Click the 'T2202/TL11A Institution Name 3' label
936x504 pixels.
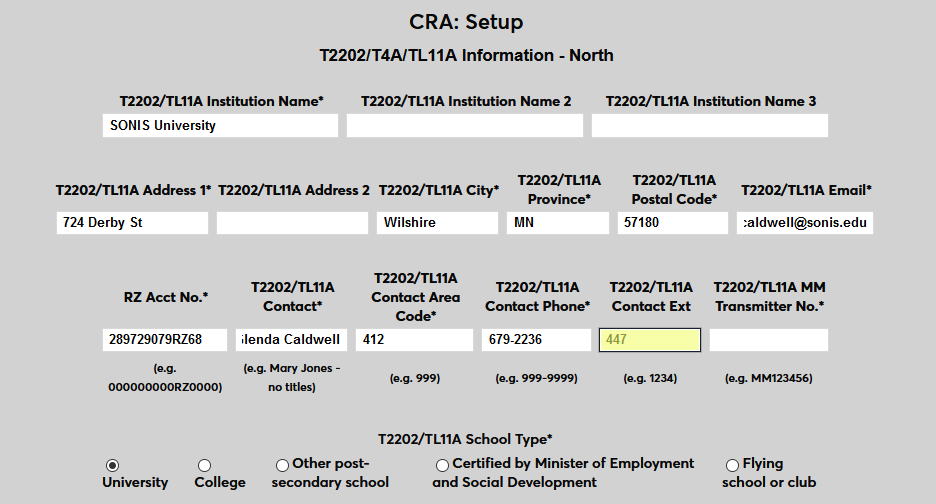[711, 102]
